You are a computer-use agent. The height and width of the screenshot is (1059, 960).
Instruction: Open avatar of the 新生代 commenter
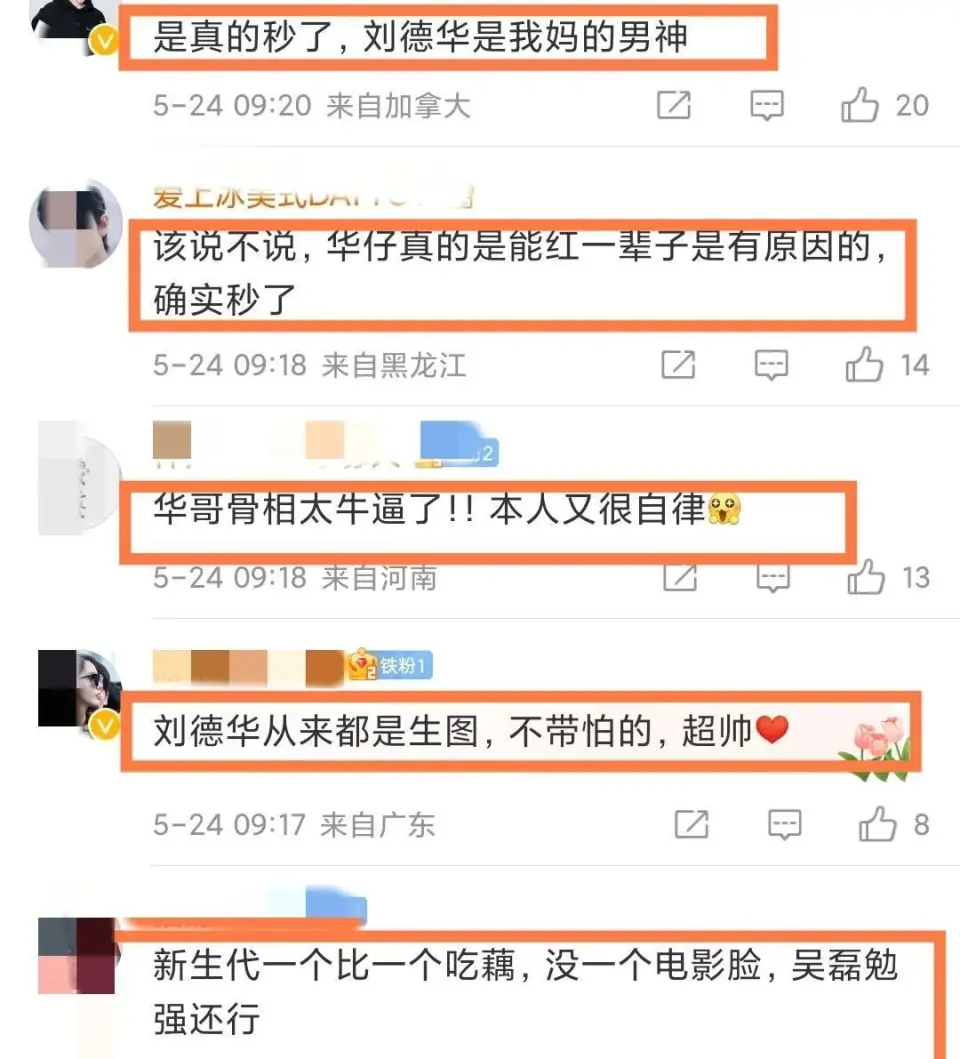tap(78, 956)
